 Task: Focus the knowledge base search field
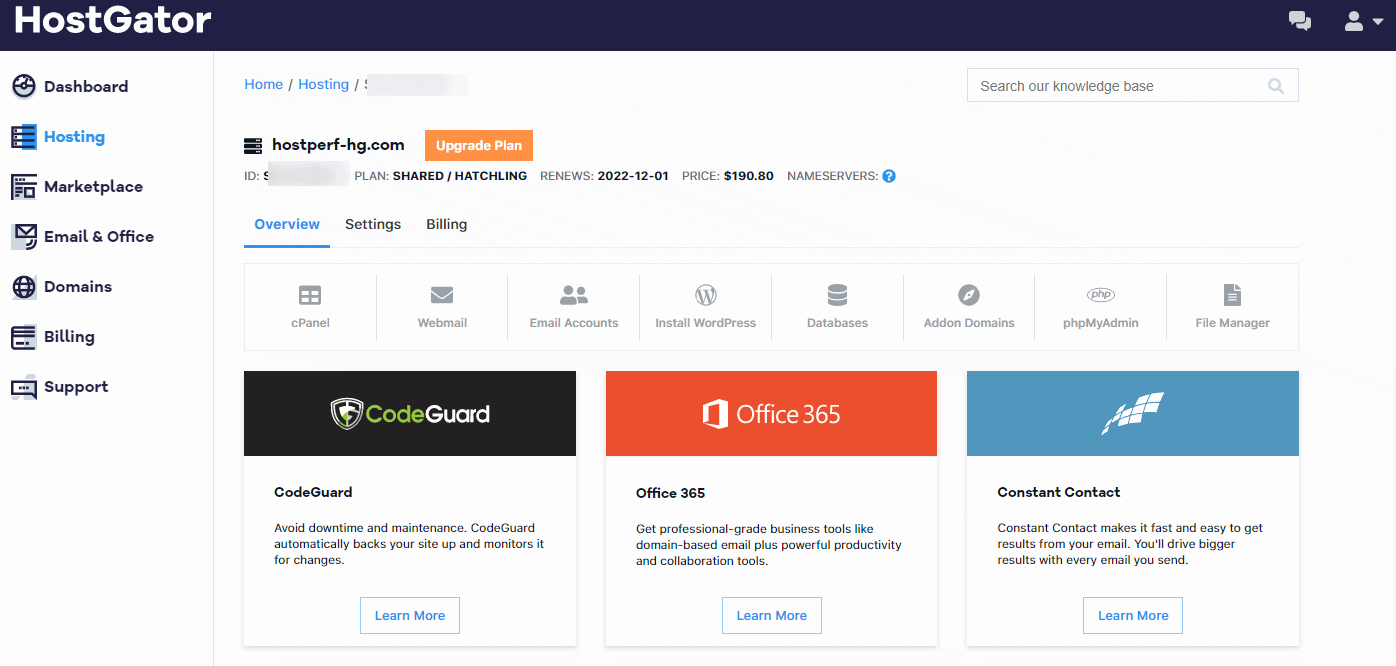click(1132, 86)
